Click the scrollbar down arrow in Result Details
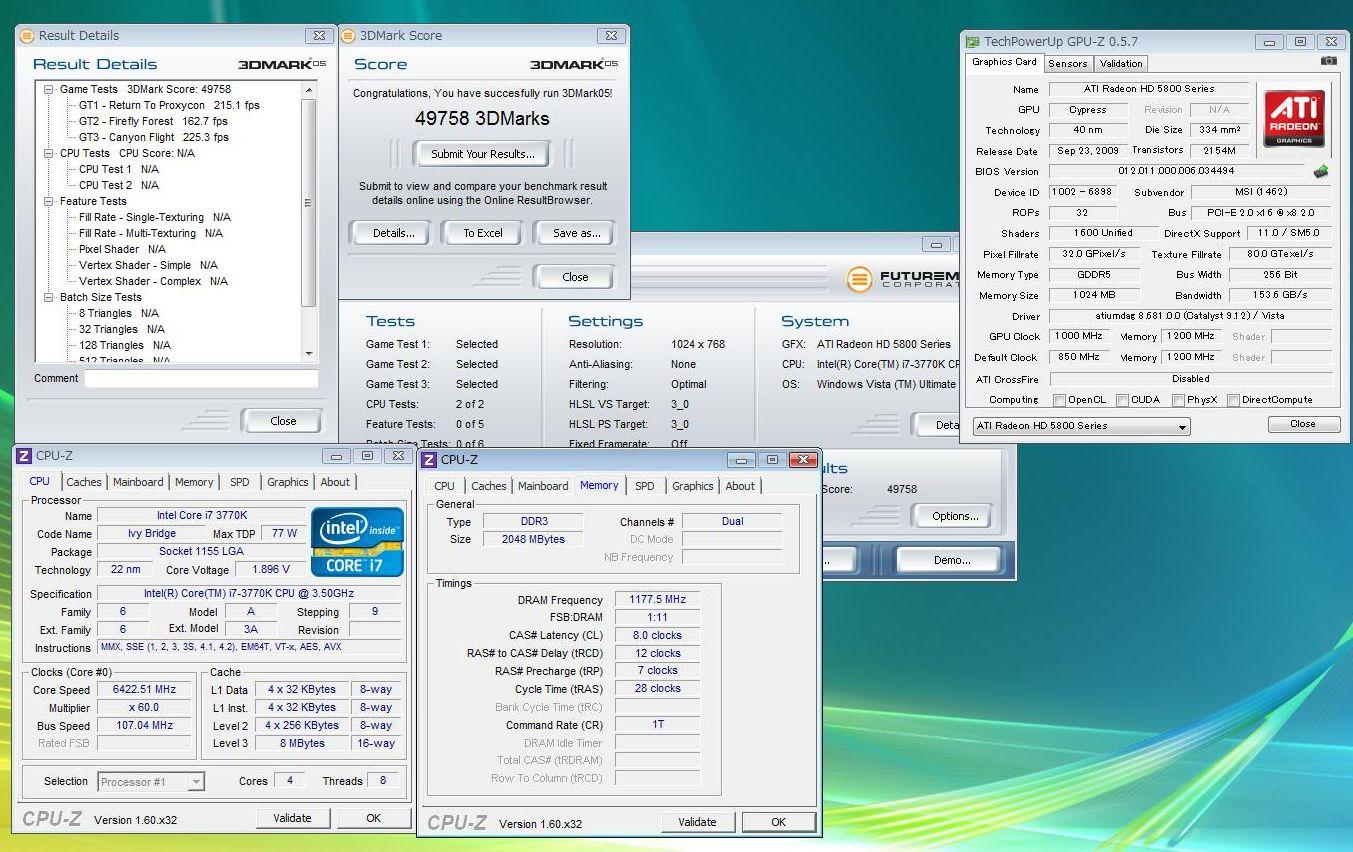1353x852 pixels. (x=309, y=353)
